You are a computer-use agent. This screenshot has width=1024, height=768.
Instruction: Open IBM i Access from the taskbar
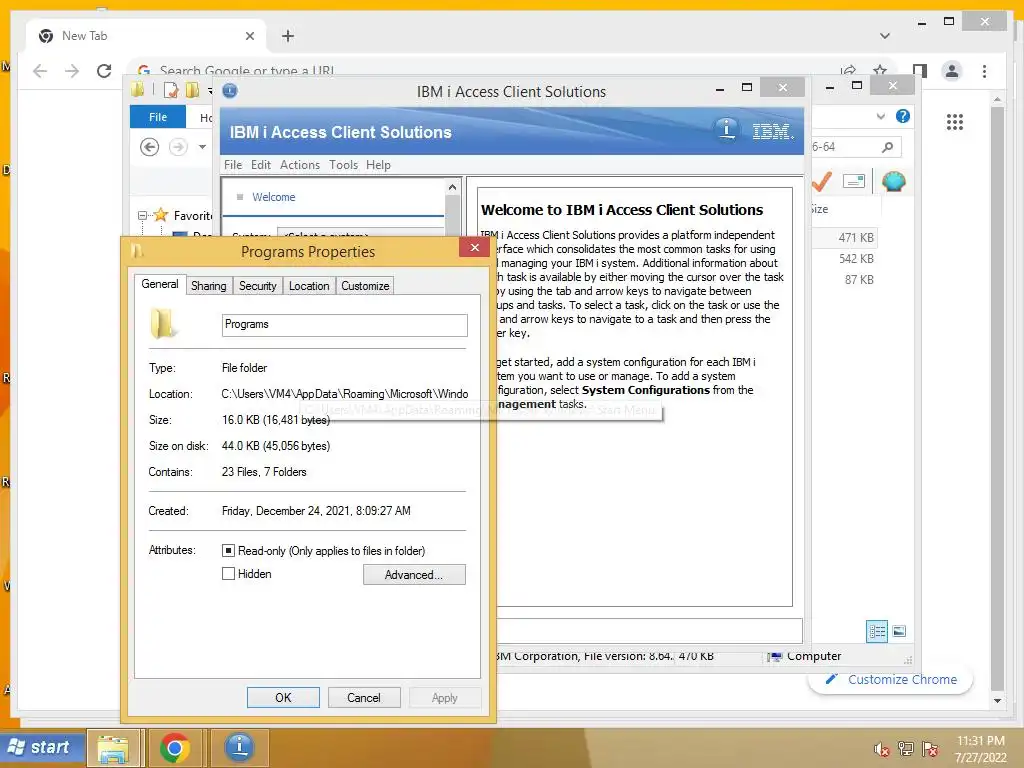coord(240,748)
